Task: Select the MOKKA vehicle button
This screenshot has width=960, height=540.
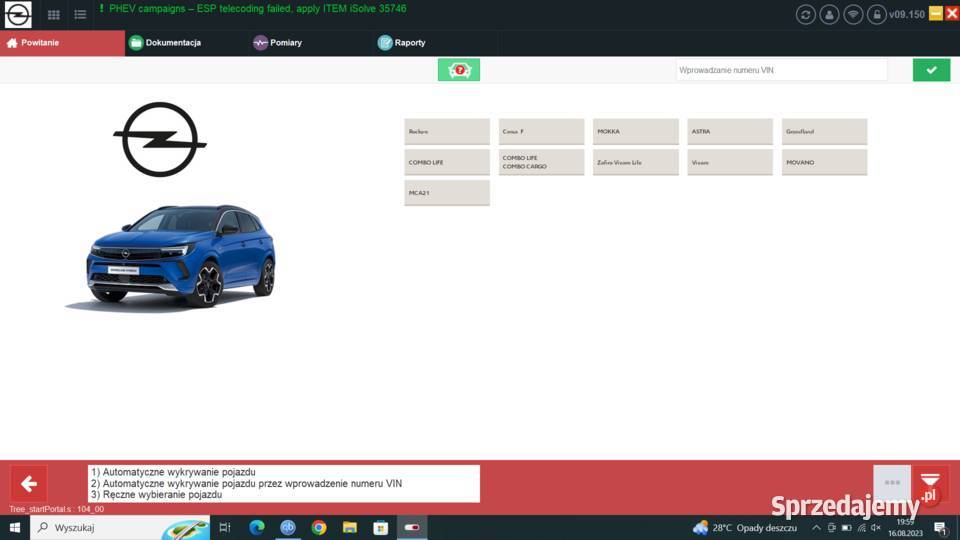Action: point(636,132)
